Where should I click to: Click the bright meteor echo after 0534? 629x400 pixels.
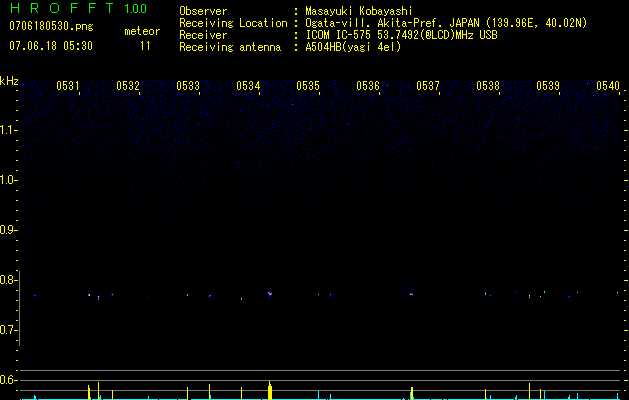click(270, 294)
